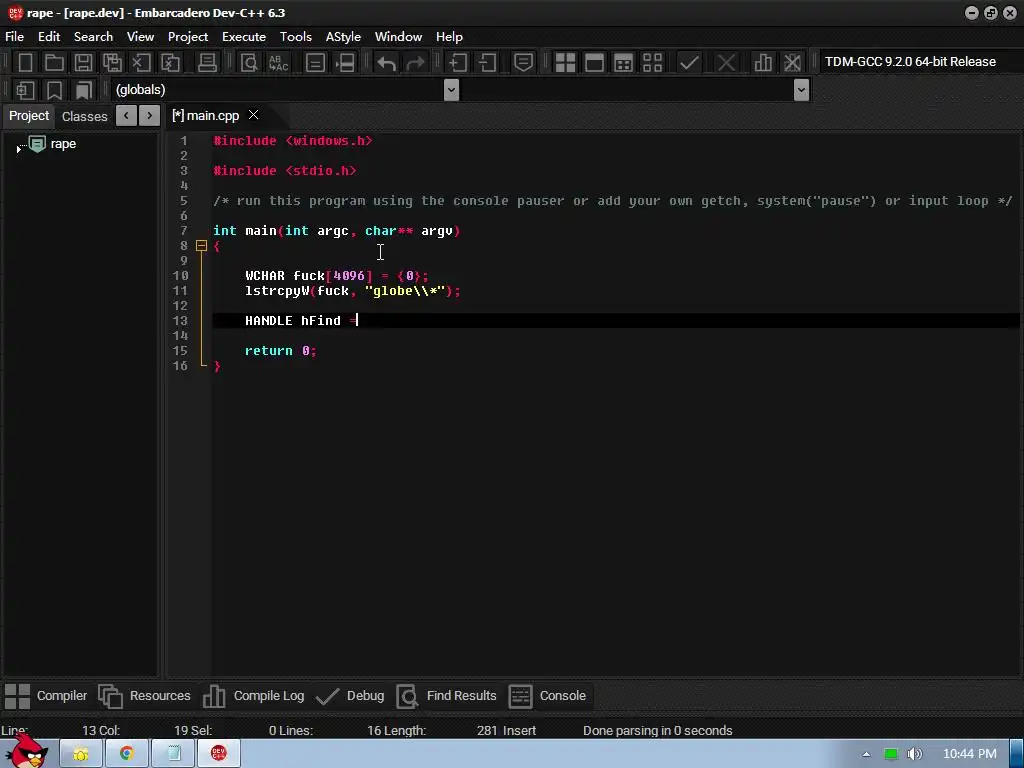Open the Debug bottom panel tab
This screenshot has height=768, width=1024.
click(349, 696)
